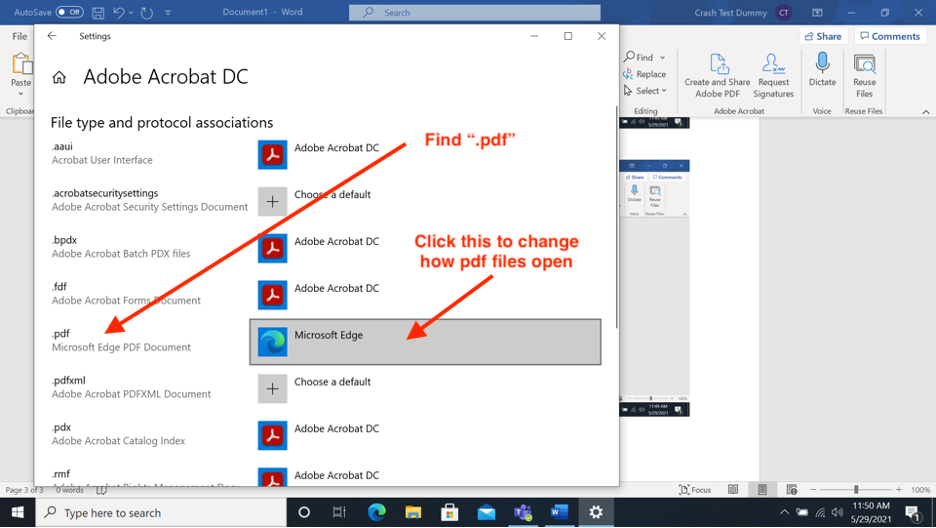Screen dimensions: 936x528
Task: Switch to Read Mode view icon
Action: point(733,490)
